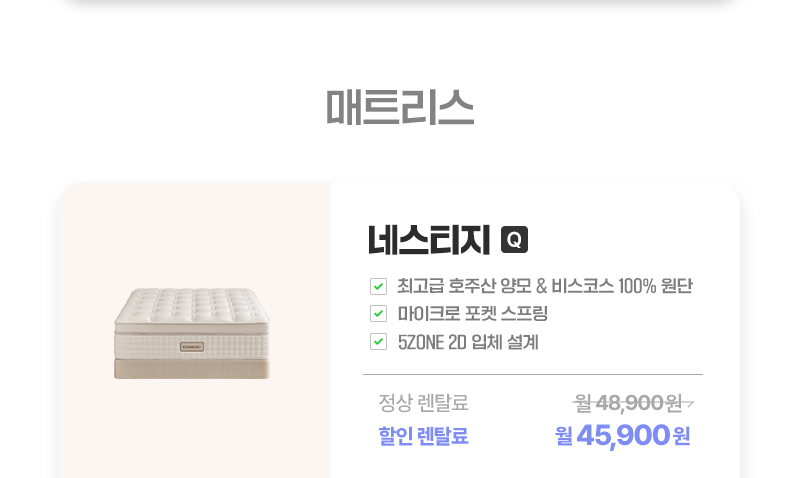The image size is (800, 478).
Task: Toggle the 최고급 호주산 양모 checkbox
Action: tap(378, 286)
